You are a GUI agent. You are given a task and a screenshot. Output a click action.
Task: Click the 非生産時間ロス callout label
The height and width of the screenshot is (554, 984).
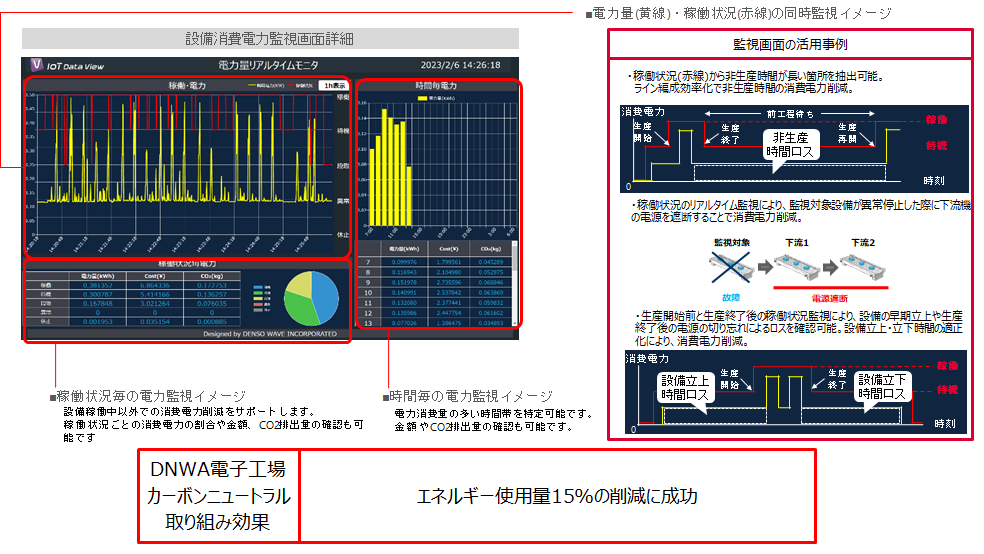tap(790, 145)
